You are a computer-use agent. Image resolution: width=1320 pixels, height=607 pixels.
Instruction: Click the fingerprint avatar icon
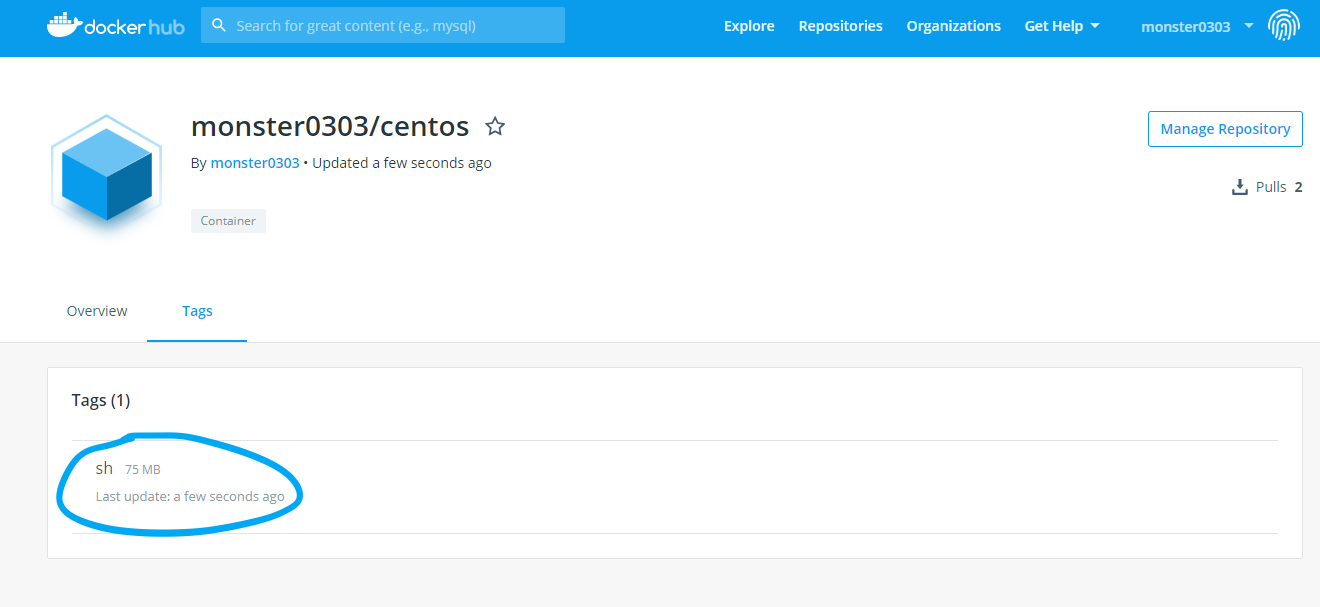pyautogui.click(x=1284, y=25)
